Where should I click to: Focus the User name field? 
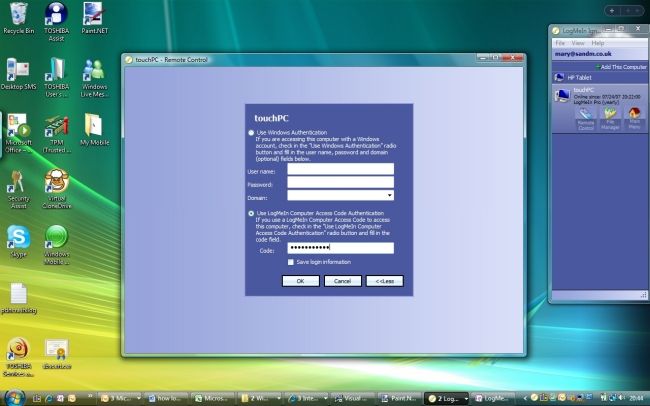[341, 169]
